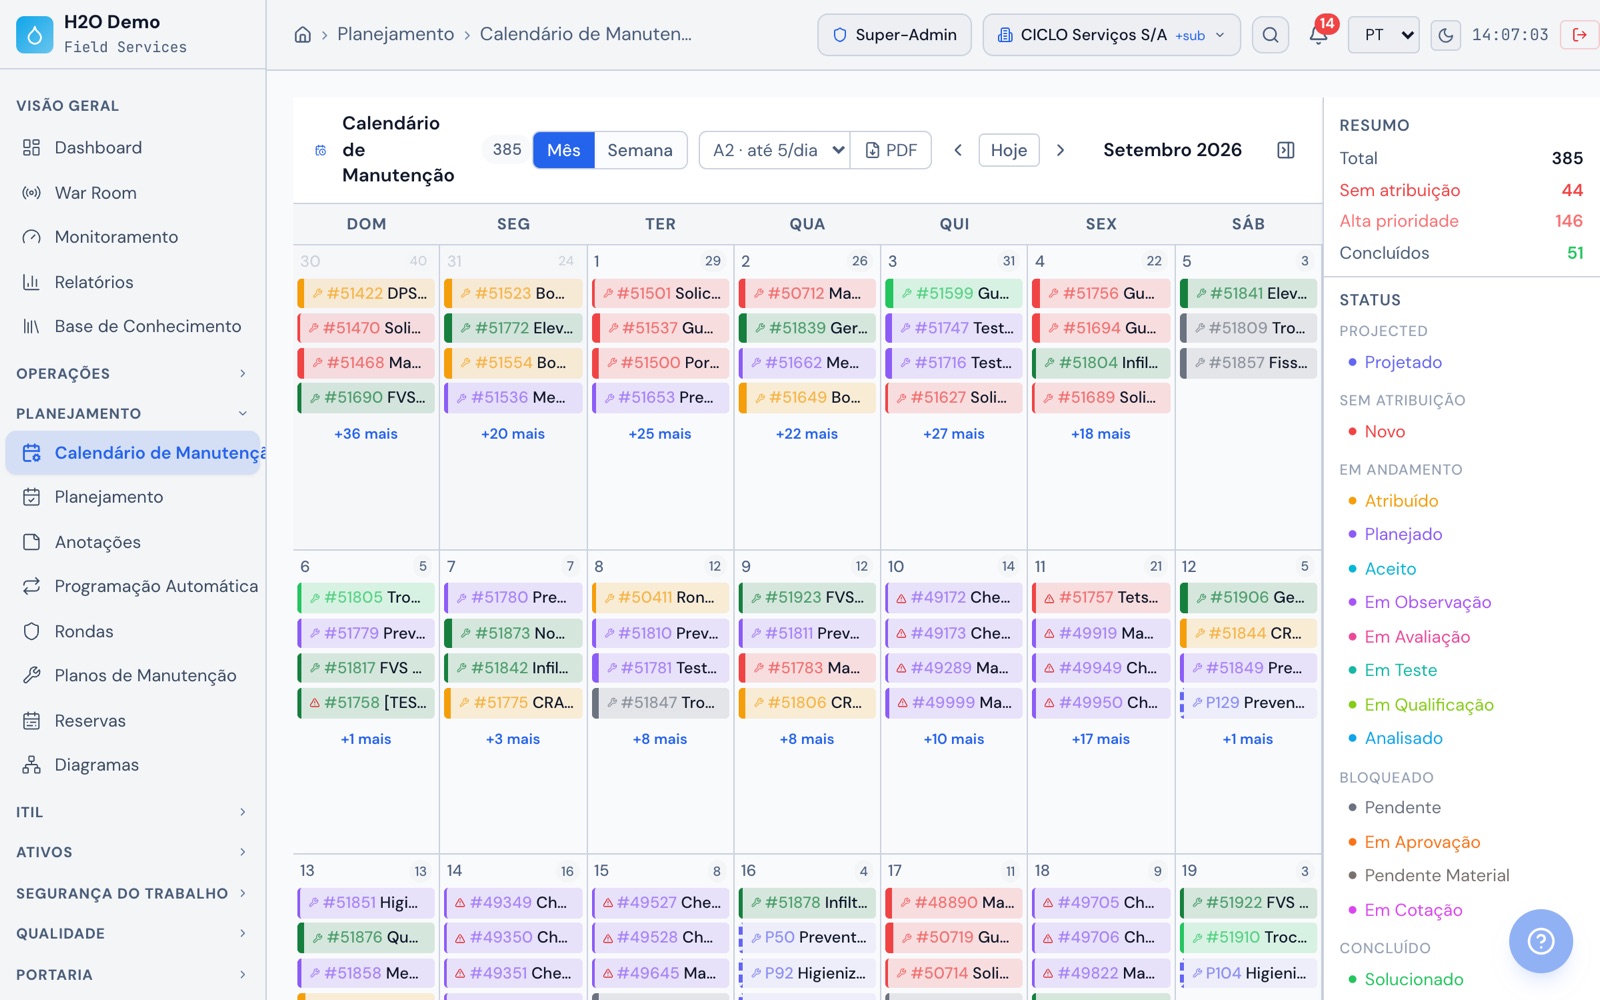This screenshot has width=1600, height=1000.
Task: Open event #51841 Elev on day 5
Action: tap(1248, 293)
